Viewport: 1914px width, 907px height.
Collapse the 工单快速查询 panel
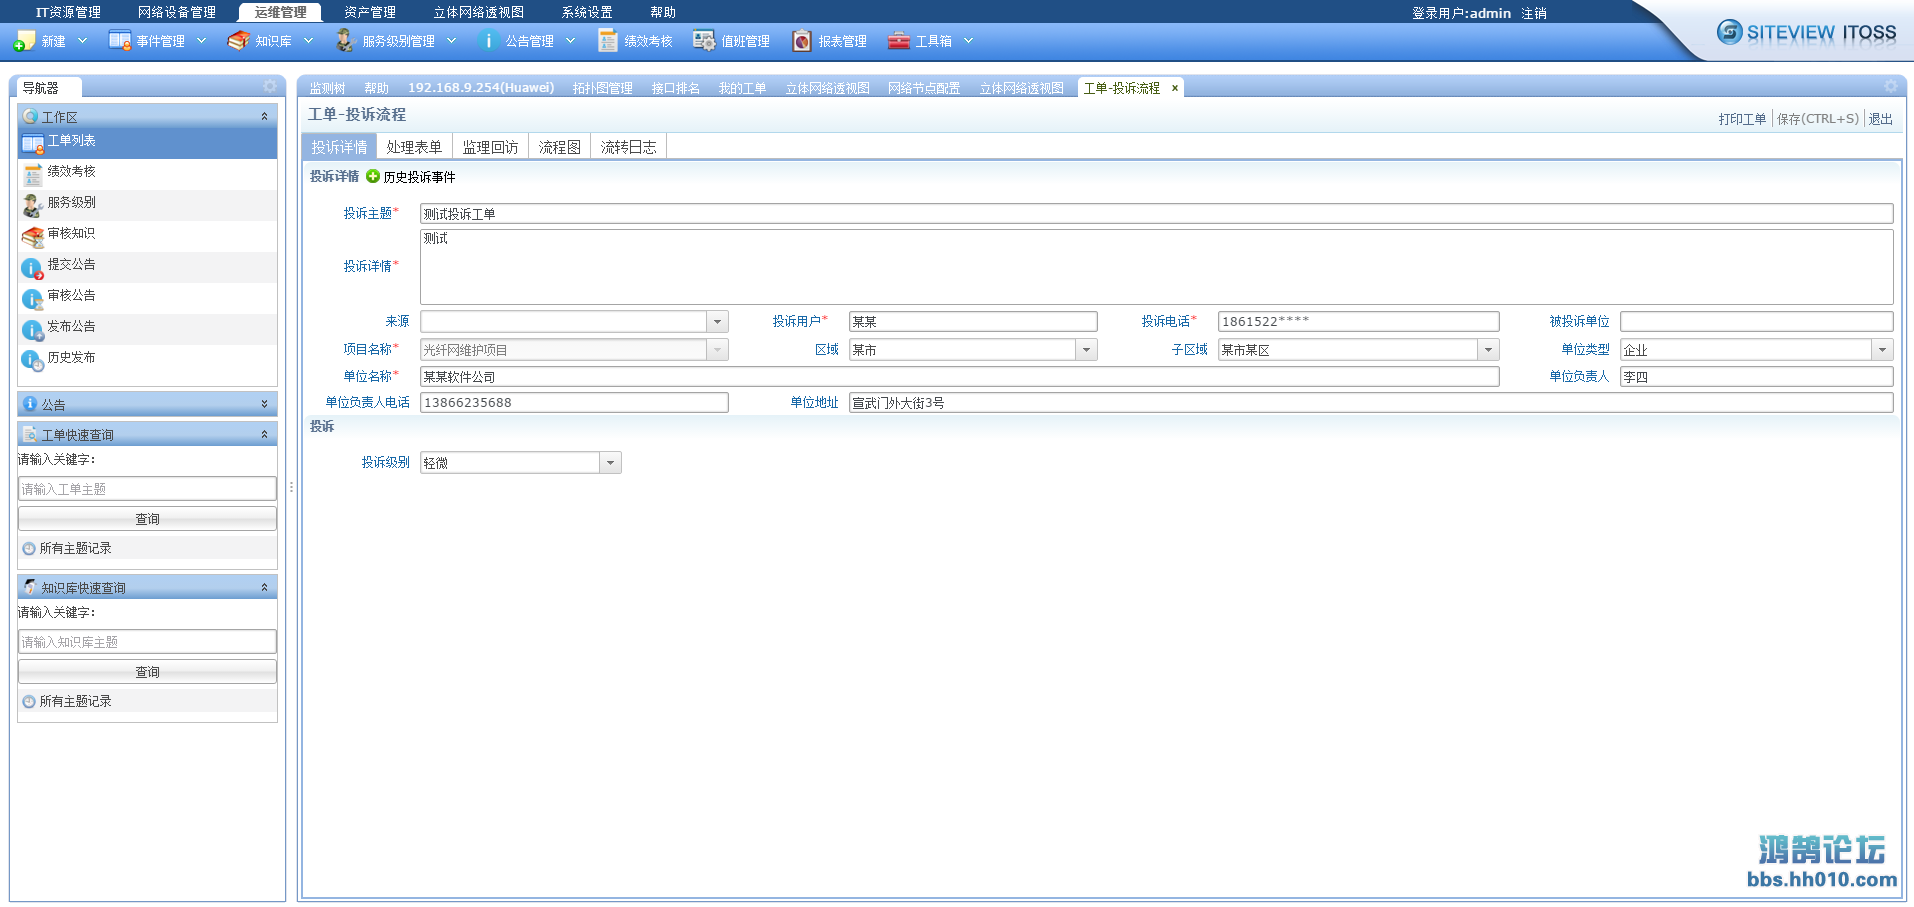pyautogui.click(x=264, y=435)
